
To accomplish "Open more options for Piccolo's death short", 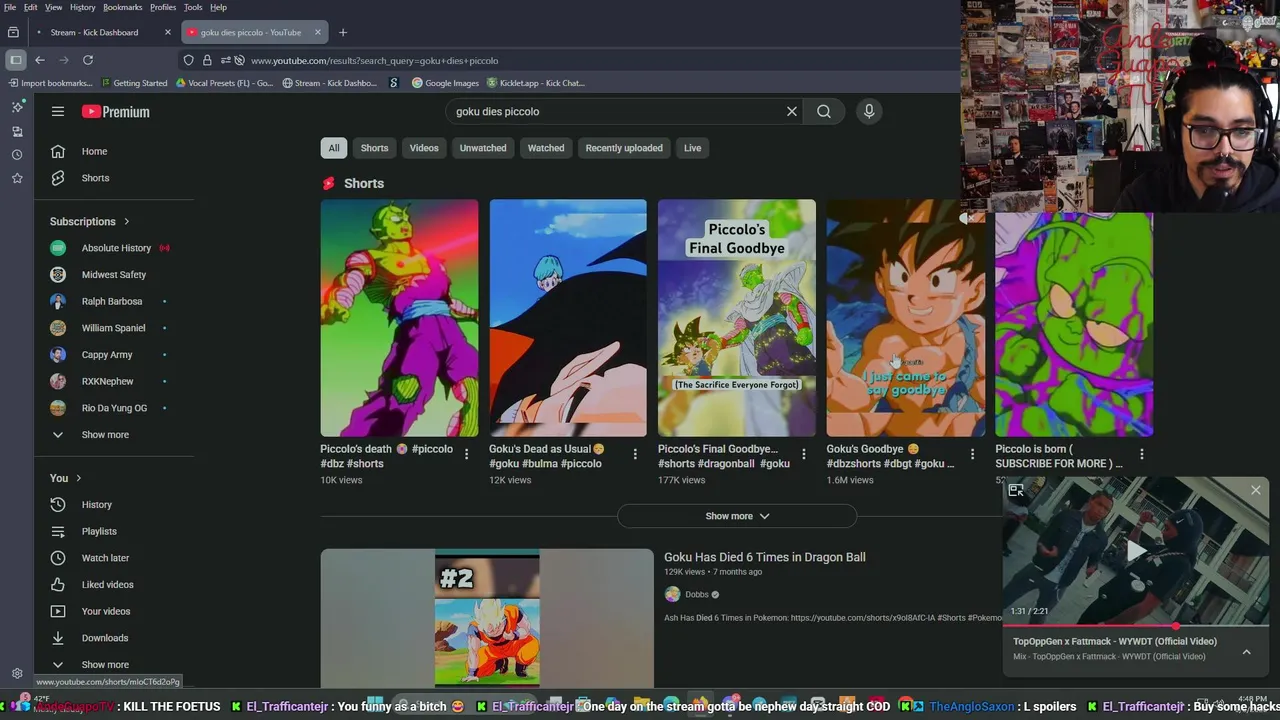I will pos(466,454).
